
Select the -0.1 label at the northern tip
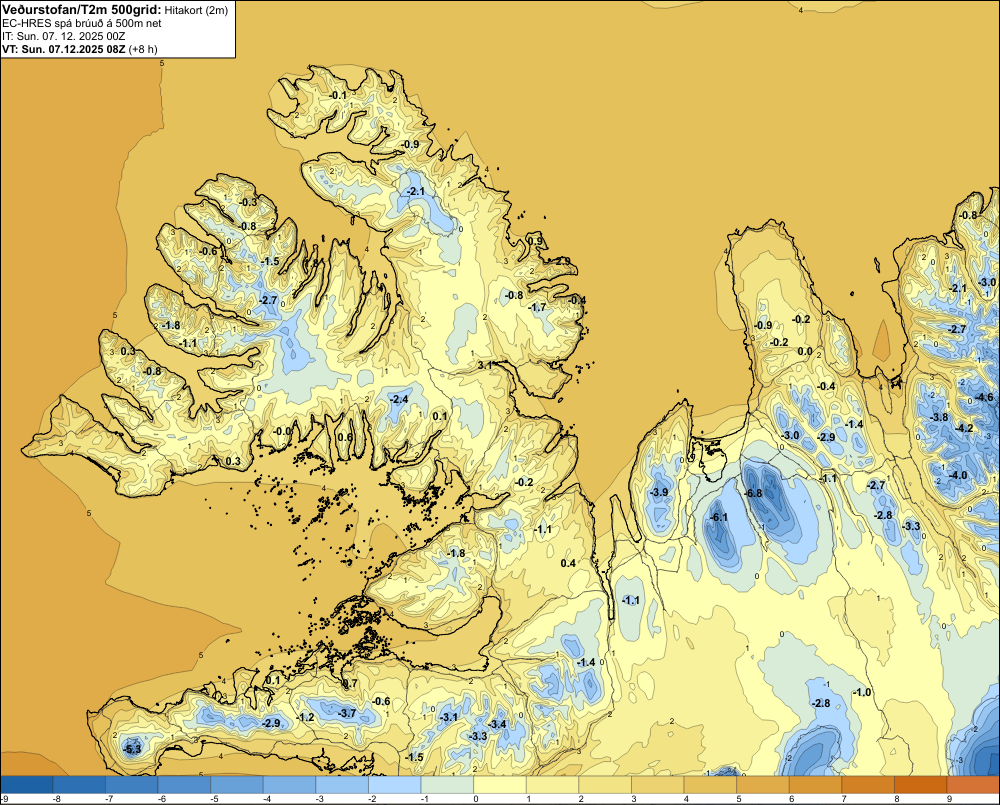coord(338,96)
